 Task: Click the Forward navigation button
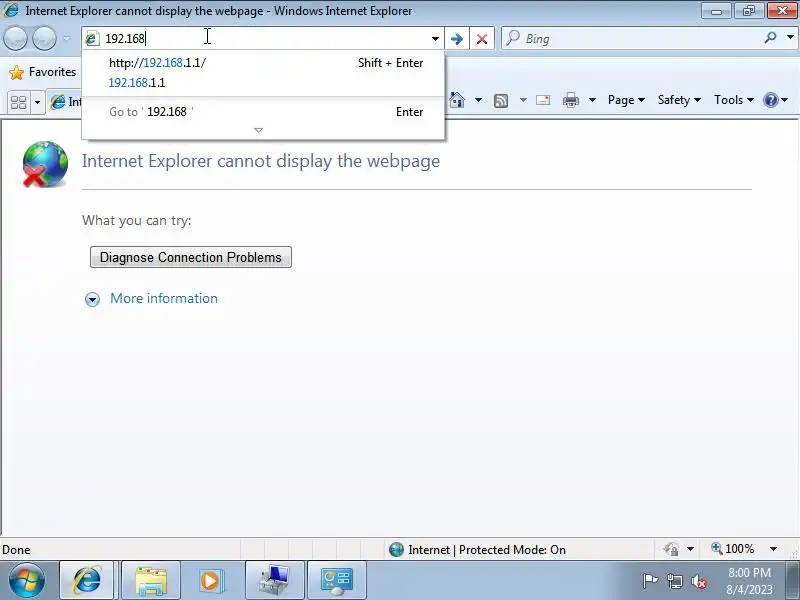pos(44,38)
